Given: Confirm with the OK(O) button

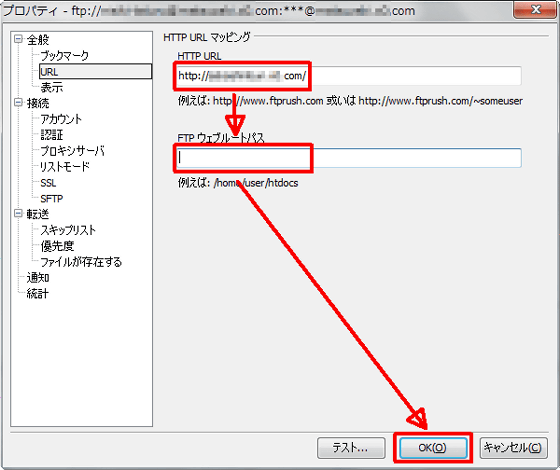Looking at the screenshot, I should click(x=433, y=448).
